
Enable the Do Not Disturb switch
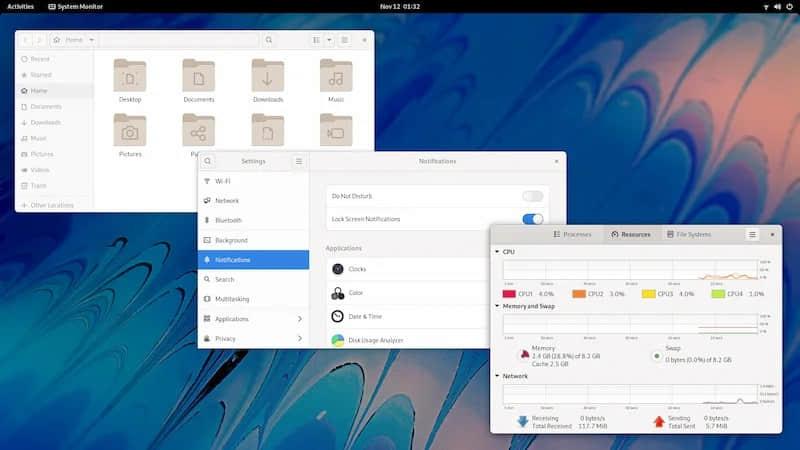pos(533,196)
